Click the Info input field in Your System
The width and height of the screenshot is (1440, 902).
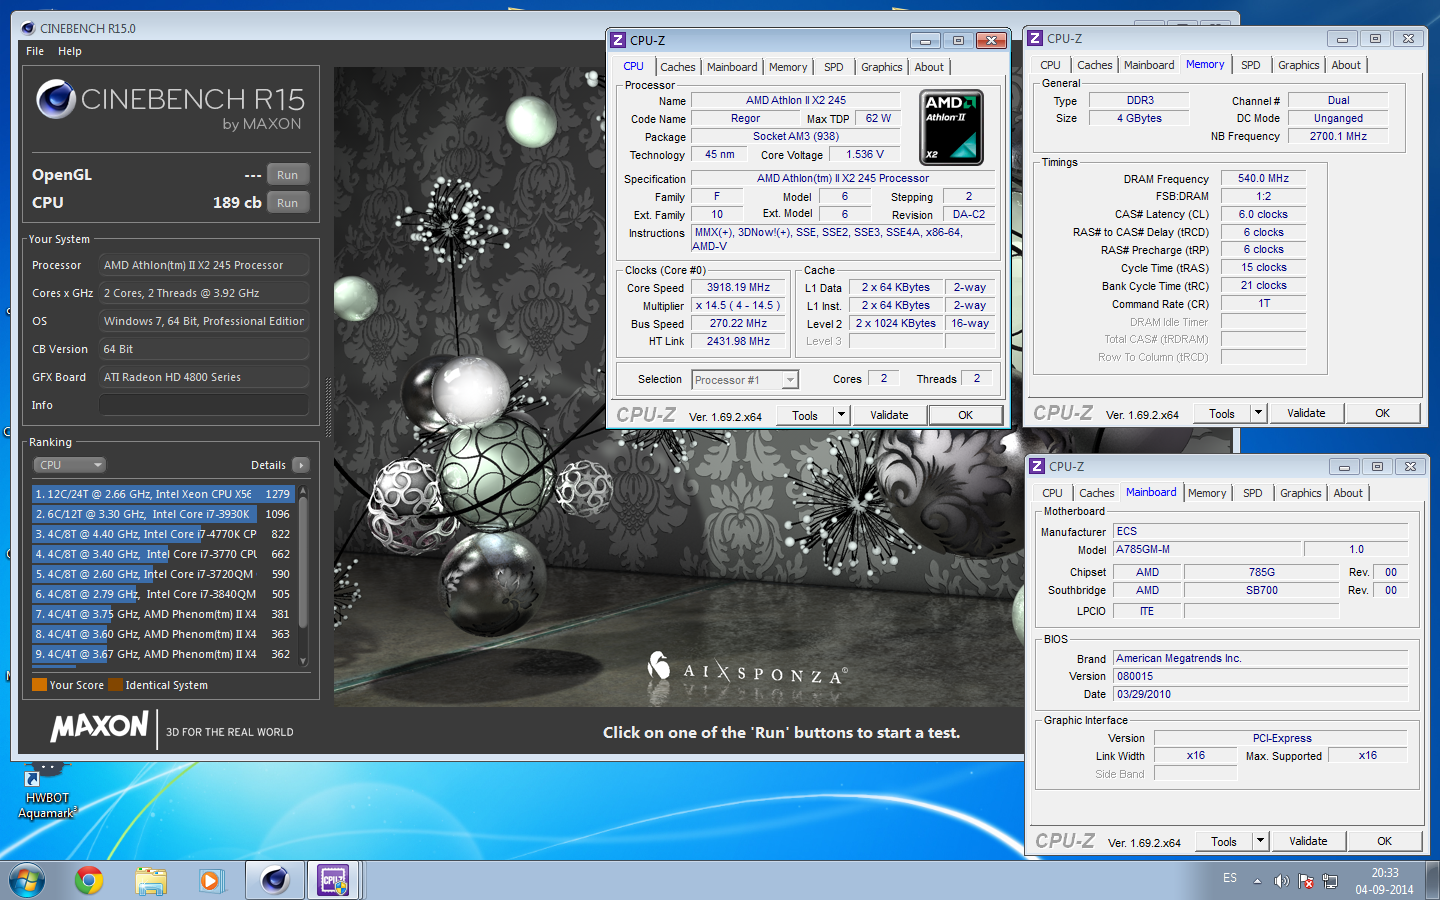(x=204, y=405)
